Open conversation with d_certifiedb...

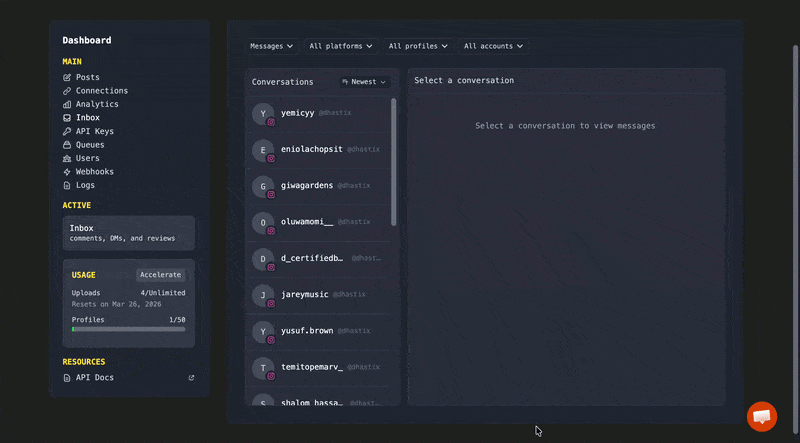pos(317,259)
